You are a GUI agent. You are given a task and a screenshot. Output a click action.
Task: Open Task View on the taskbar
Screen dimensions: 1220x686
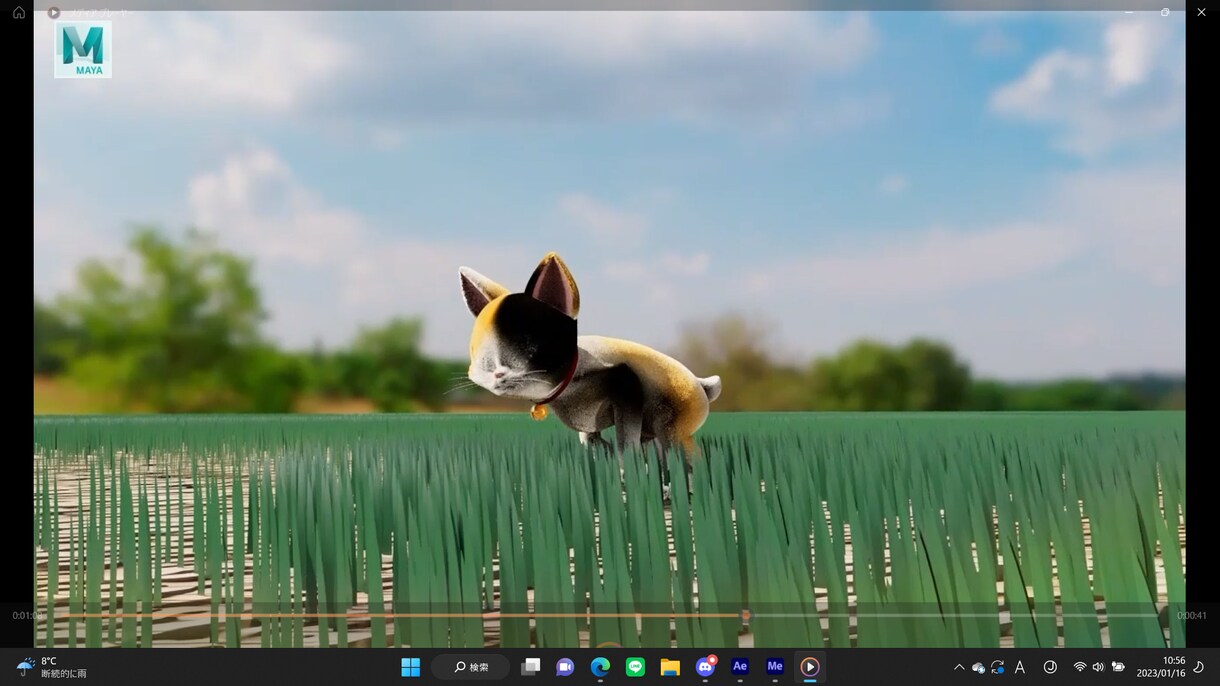pos(530,667)
